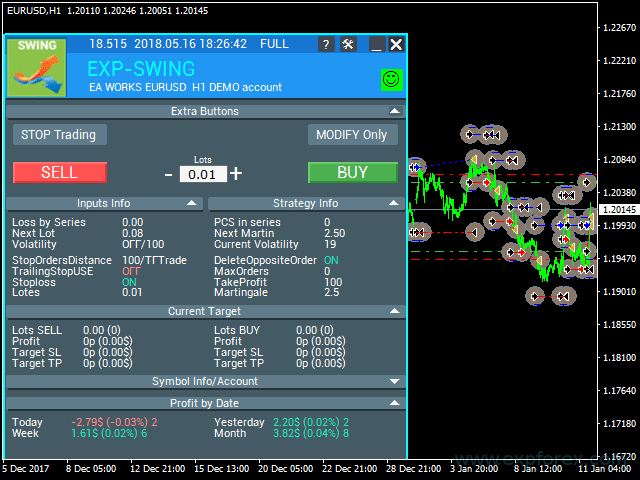This screenshot has height=480, width=640.
Task: Decrease lots with the minus sign
Action: coord(169,174)
